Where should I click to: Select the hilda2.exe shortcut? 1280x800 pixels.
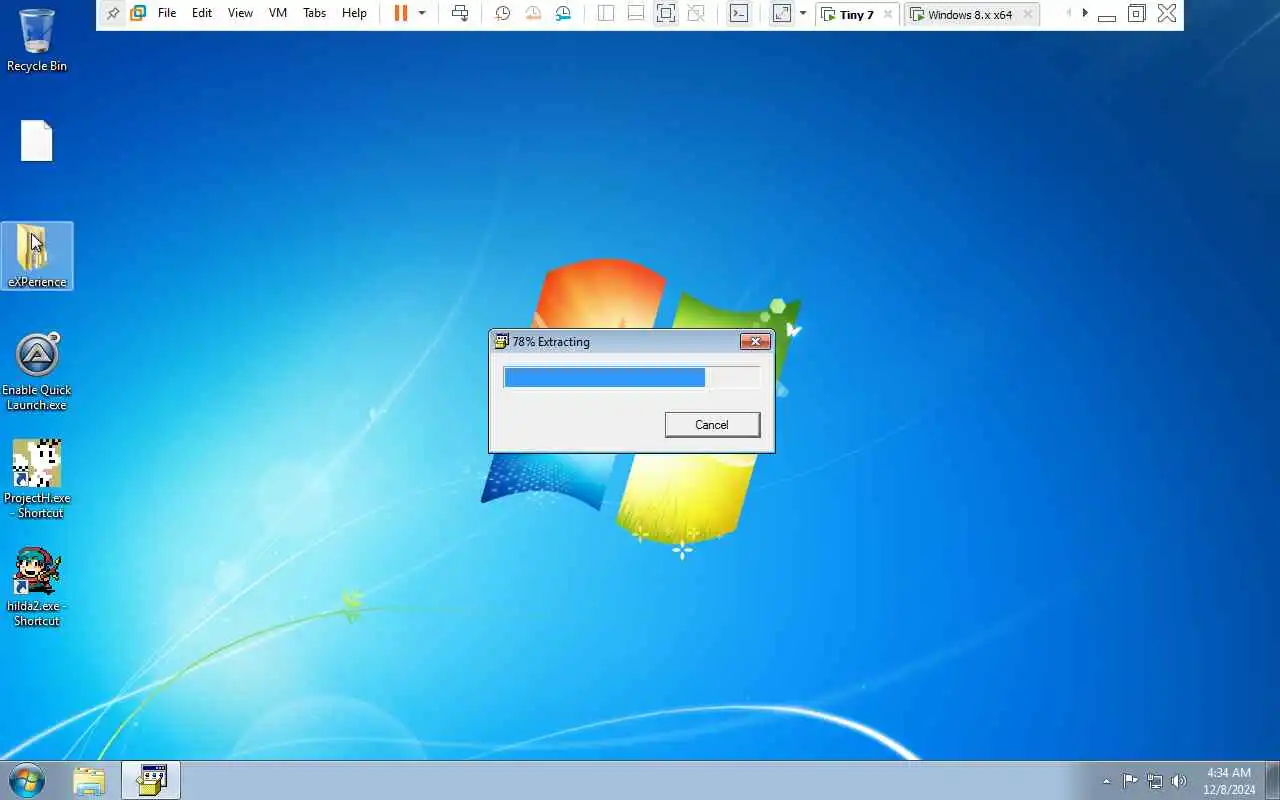point(37,587)
